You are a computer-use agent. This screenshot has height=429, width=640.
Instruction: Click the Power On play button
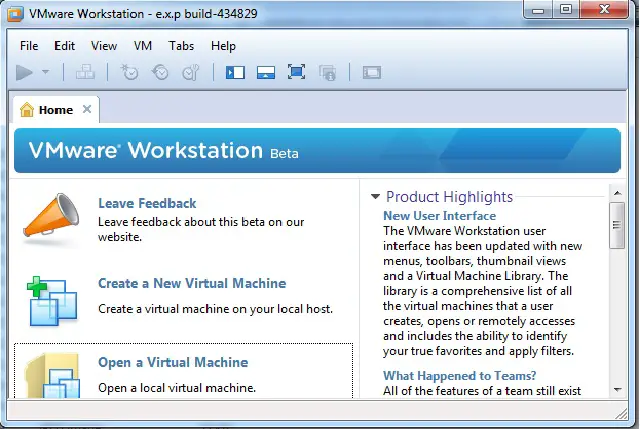point(24,73)
